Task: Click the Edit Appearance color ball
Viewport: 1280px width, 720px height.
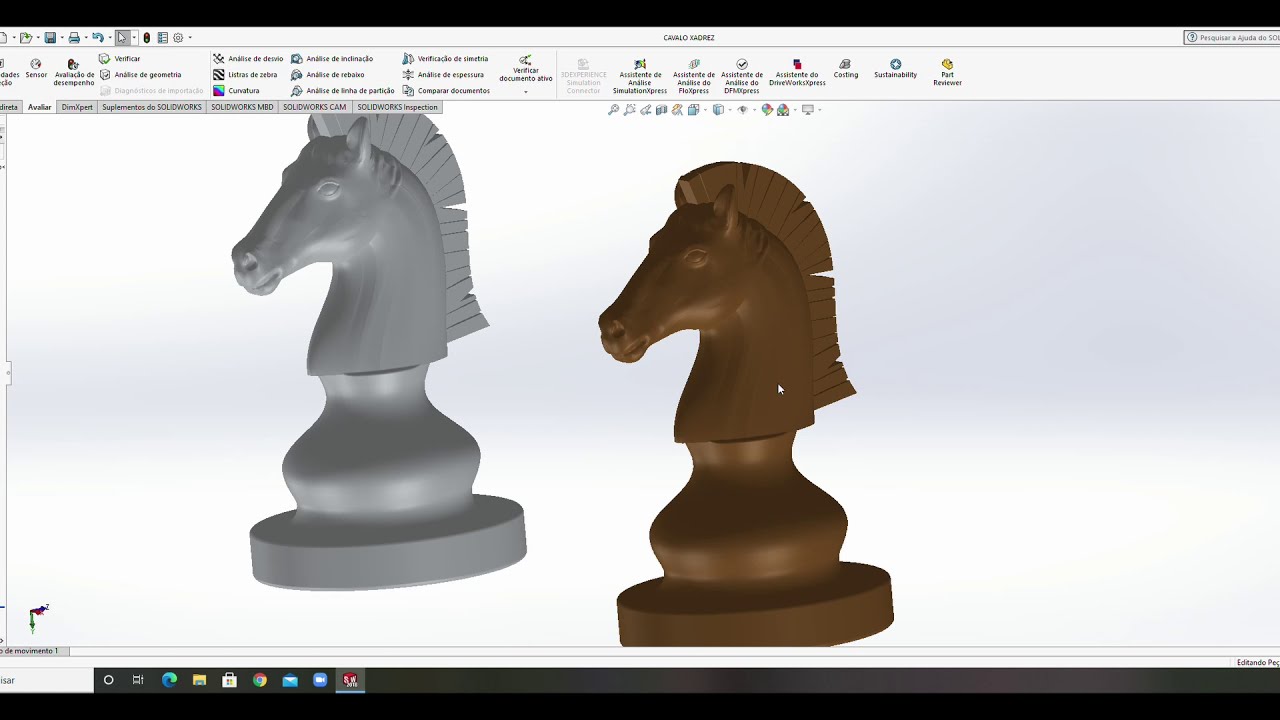Action: coord(767,110)
